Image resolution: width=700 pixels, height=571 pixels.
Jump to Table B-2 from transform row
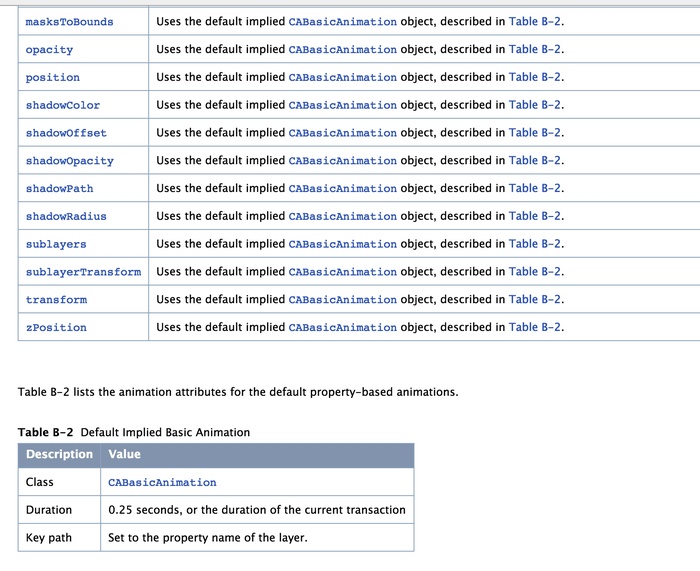click(534, 300)
